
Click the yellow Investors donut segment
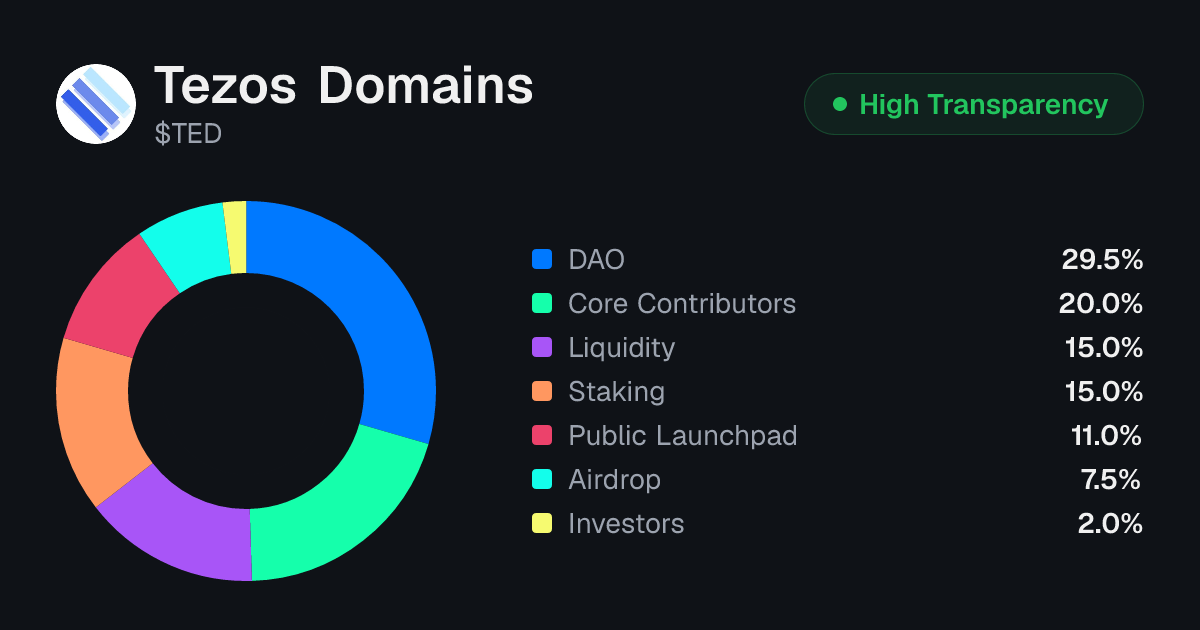[236, 237]
